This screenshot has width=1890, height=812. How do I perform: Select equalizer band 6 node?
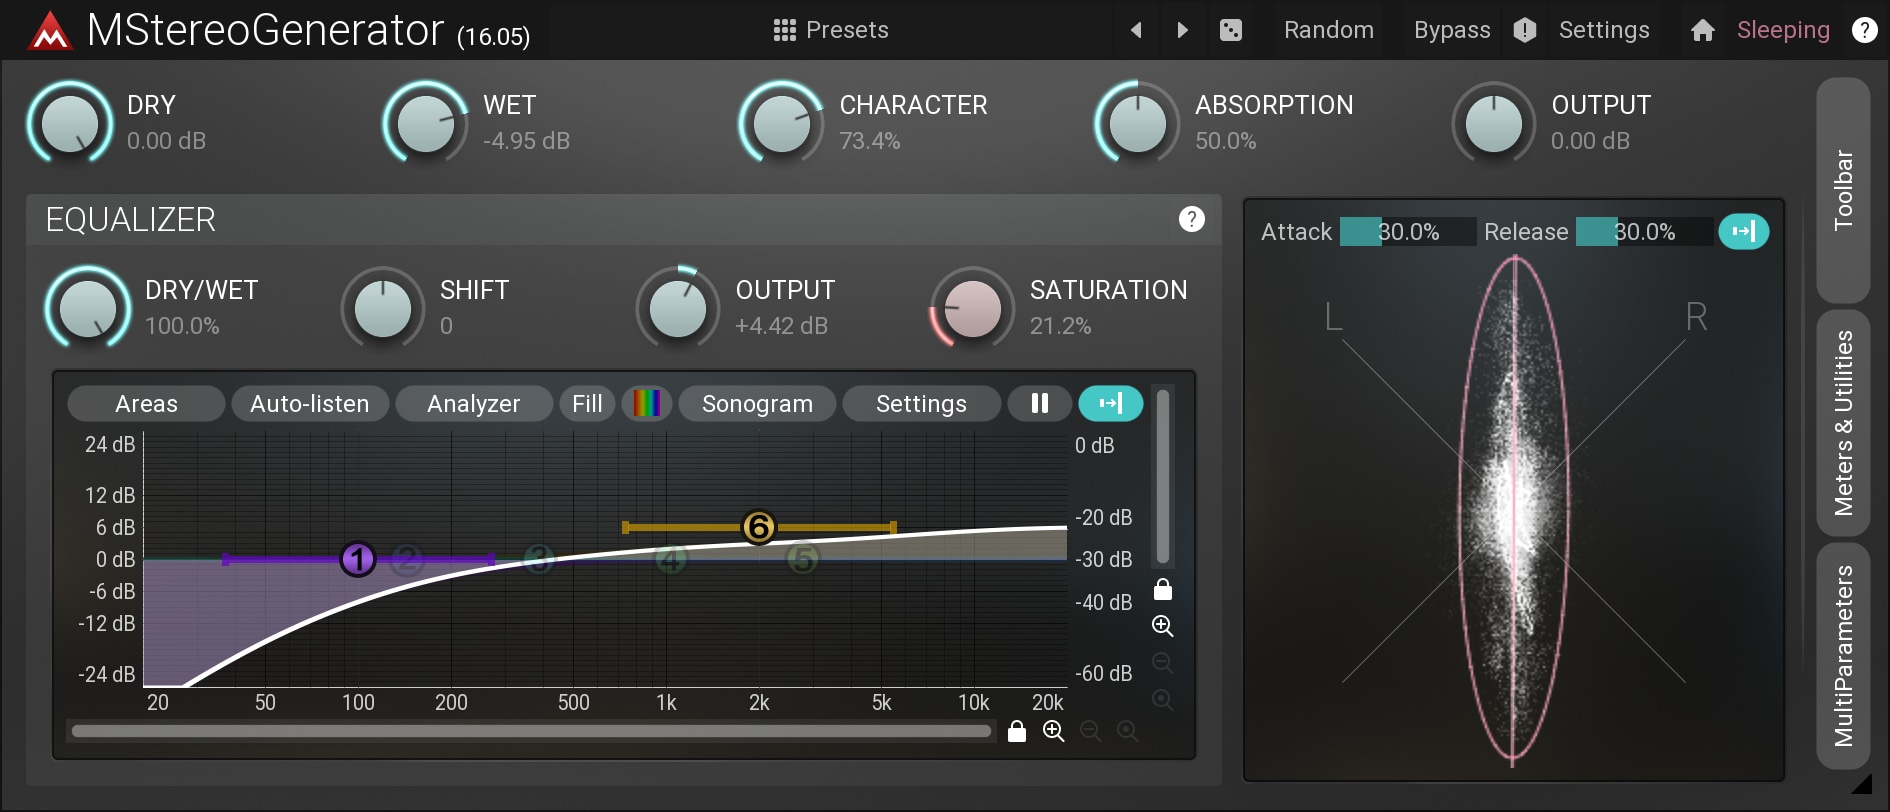(759, 527)
